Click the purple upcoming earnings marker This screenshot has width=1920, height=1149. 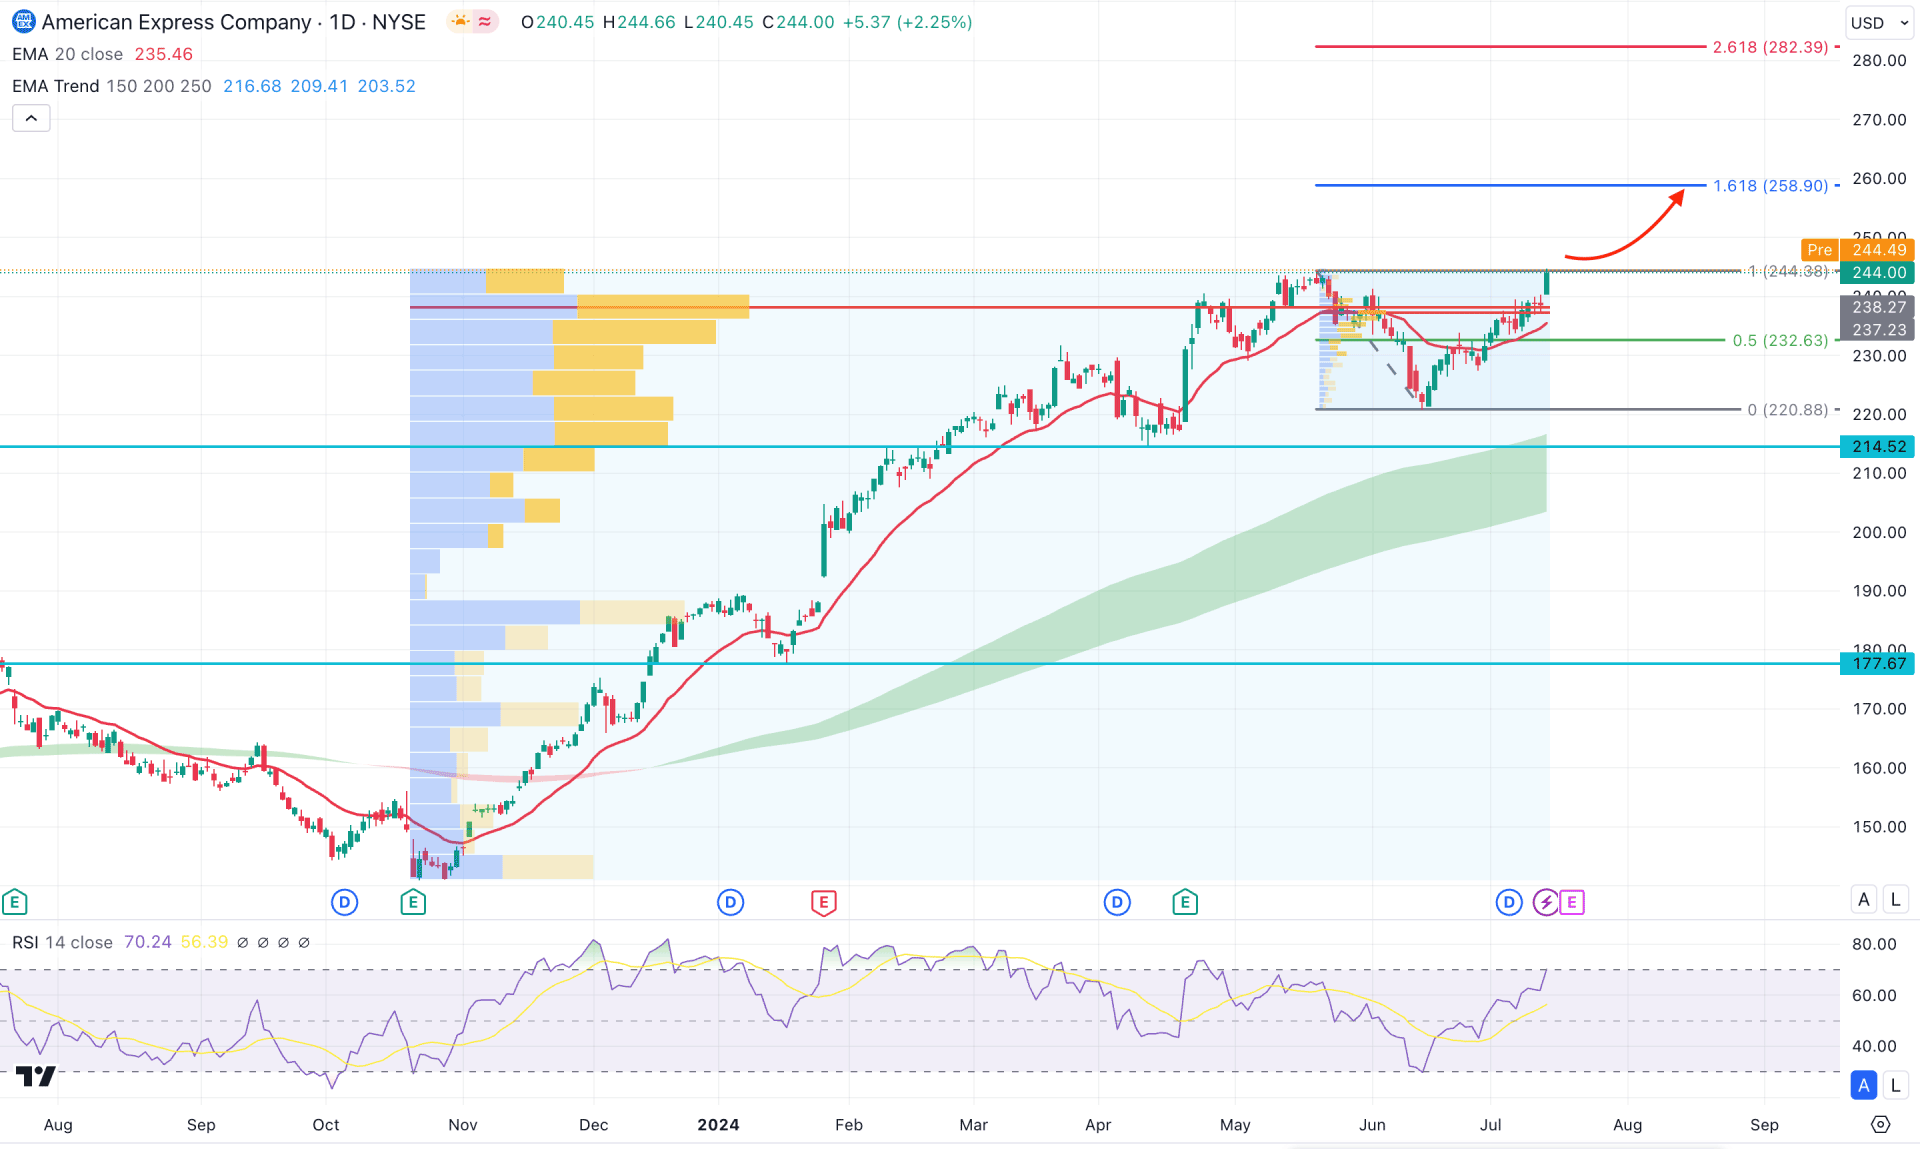[x=1572, y=903]
